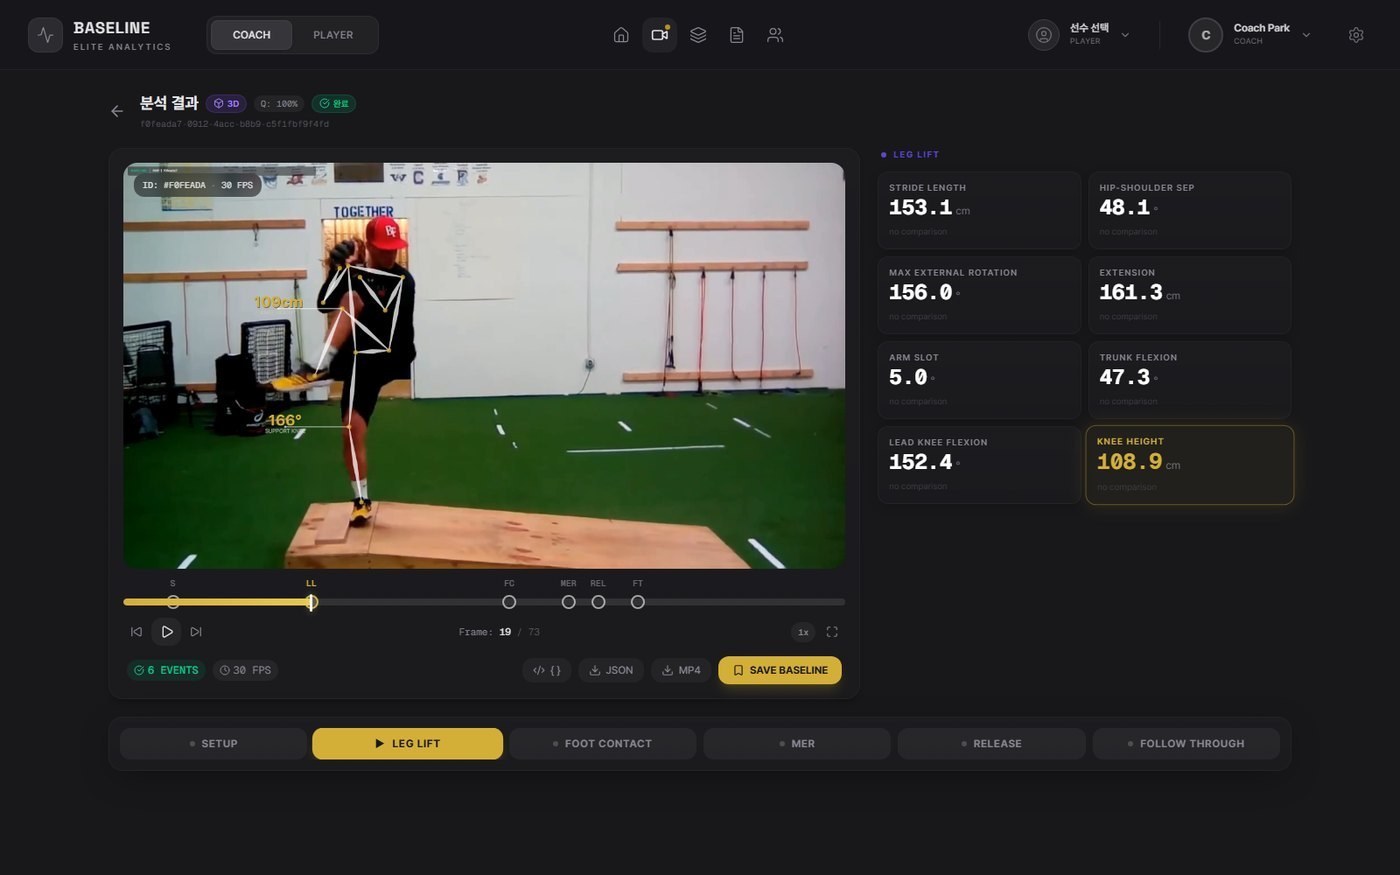Select the MER phase tab
This screenshot has width=1400, height=875.
click(x=797, y=744)
